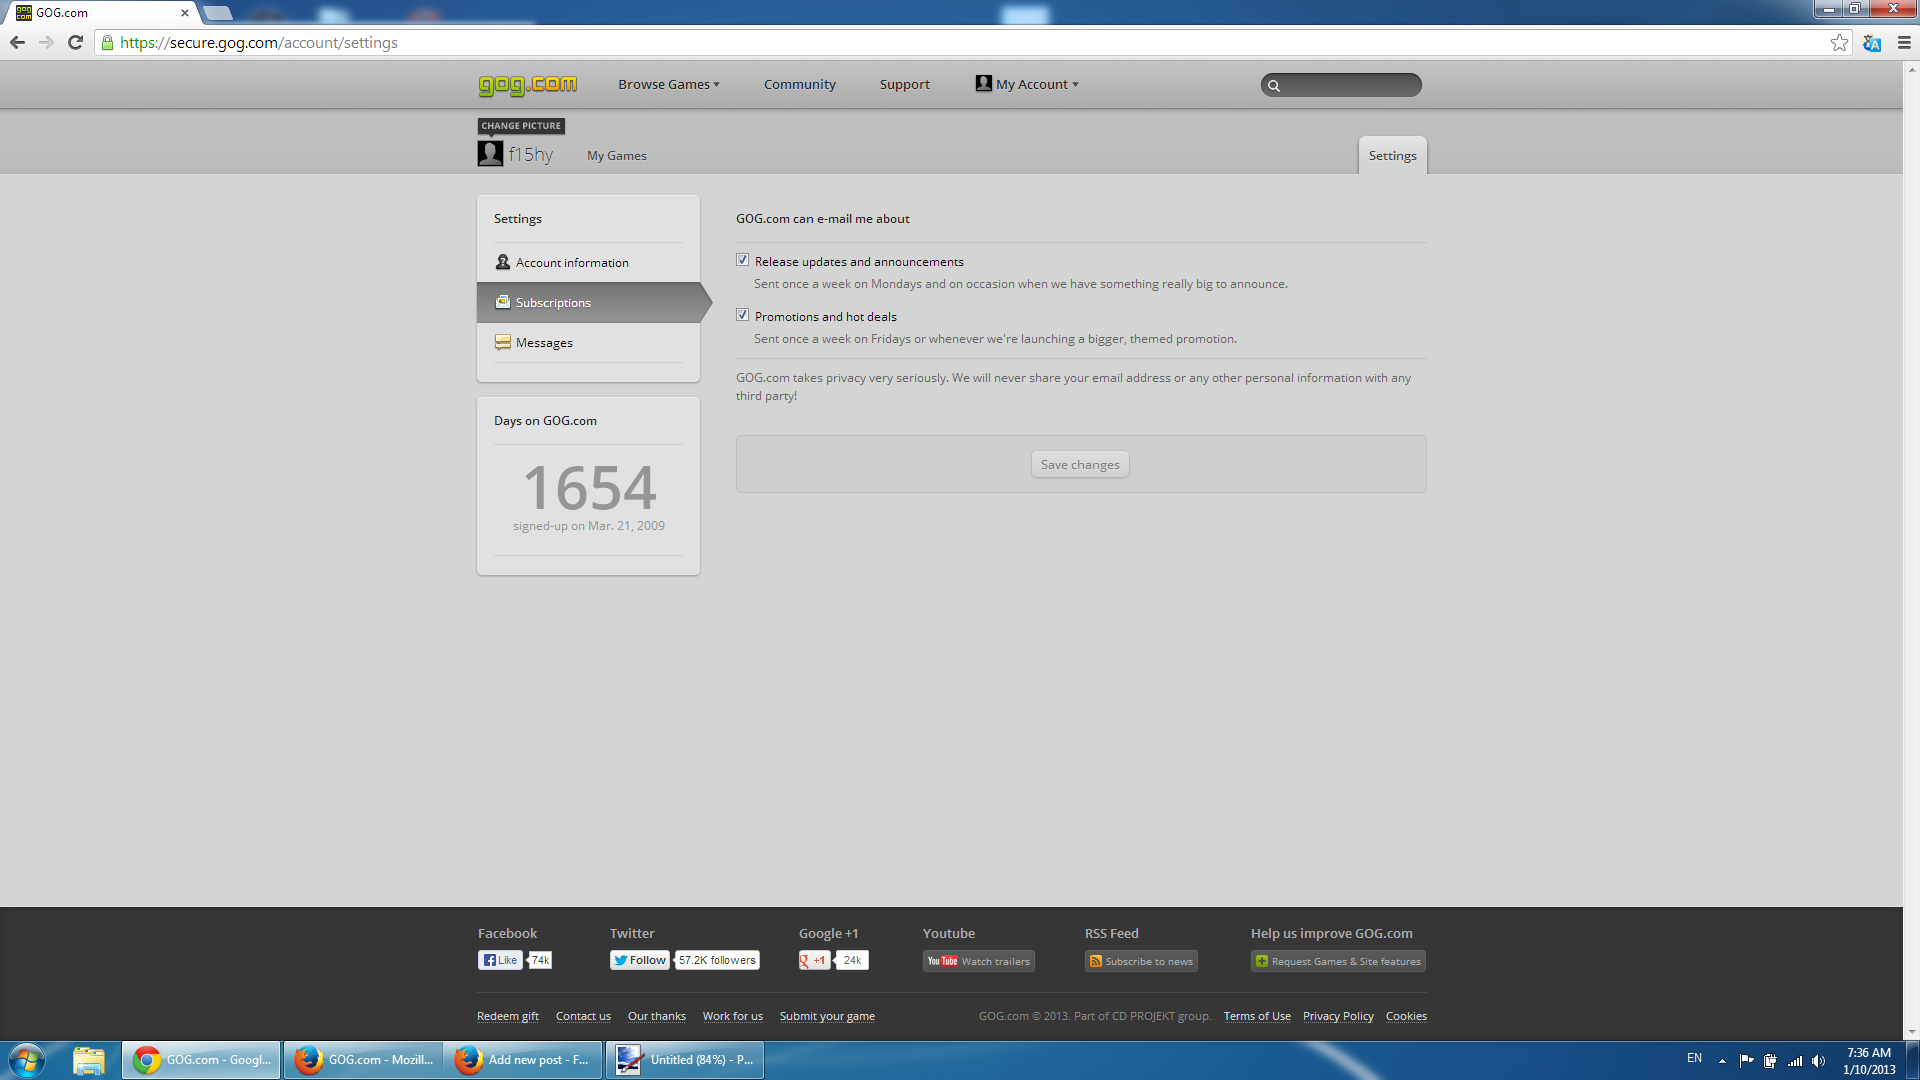Select the Settings tab
Viewport: 1920px width, 1080px height.
(1392, 155)
